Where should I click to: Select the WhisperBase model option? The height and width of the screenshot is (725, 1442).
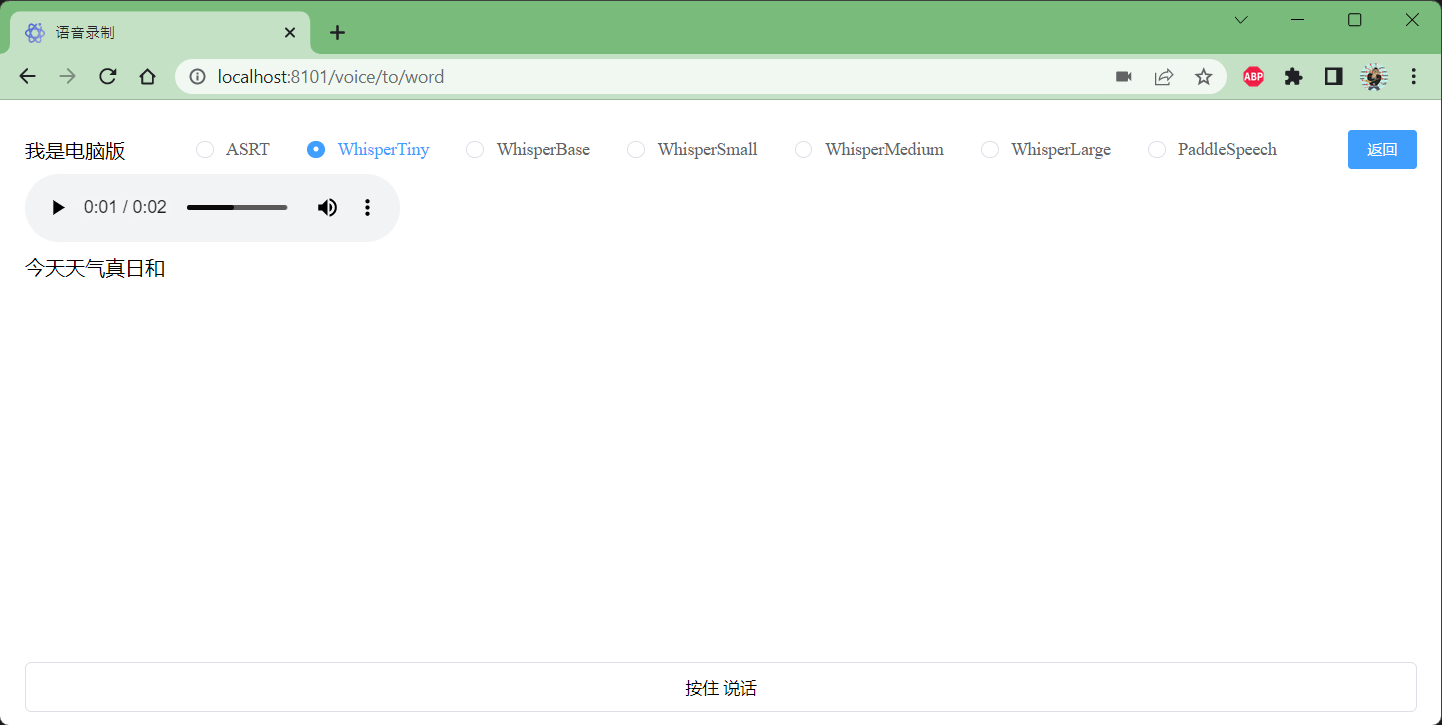coord(475,150)
